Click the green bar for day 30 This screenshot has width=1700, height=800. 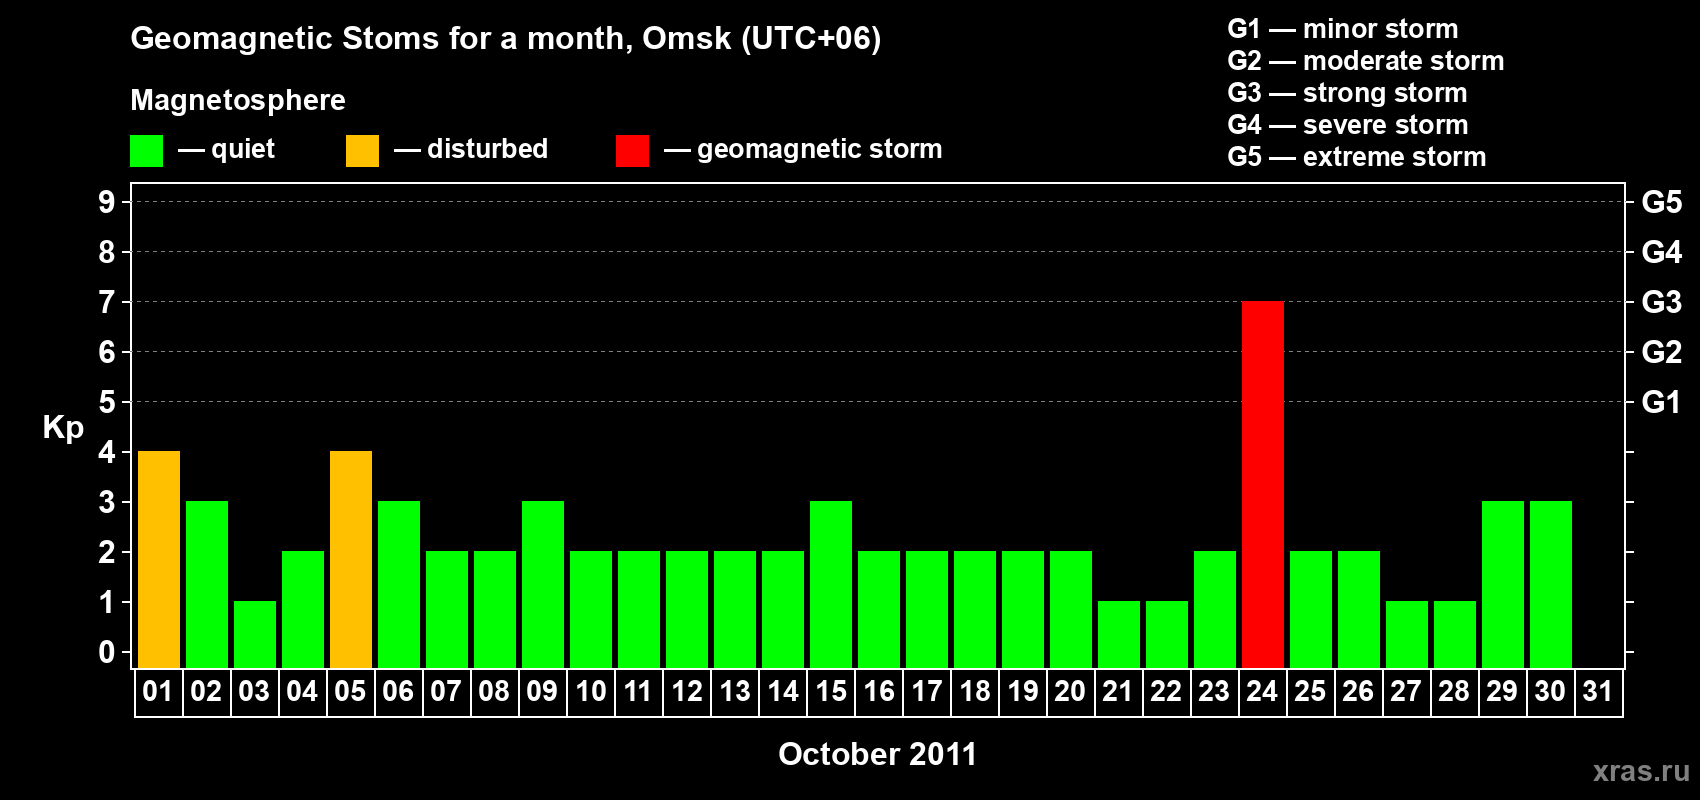(1551, 584)
